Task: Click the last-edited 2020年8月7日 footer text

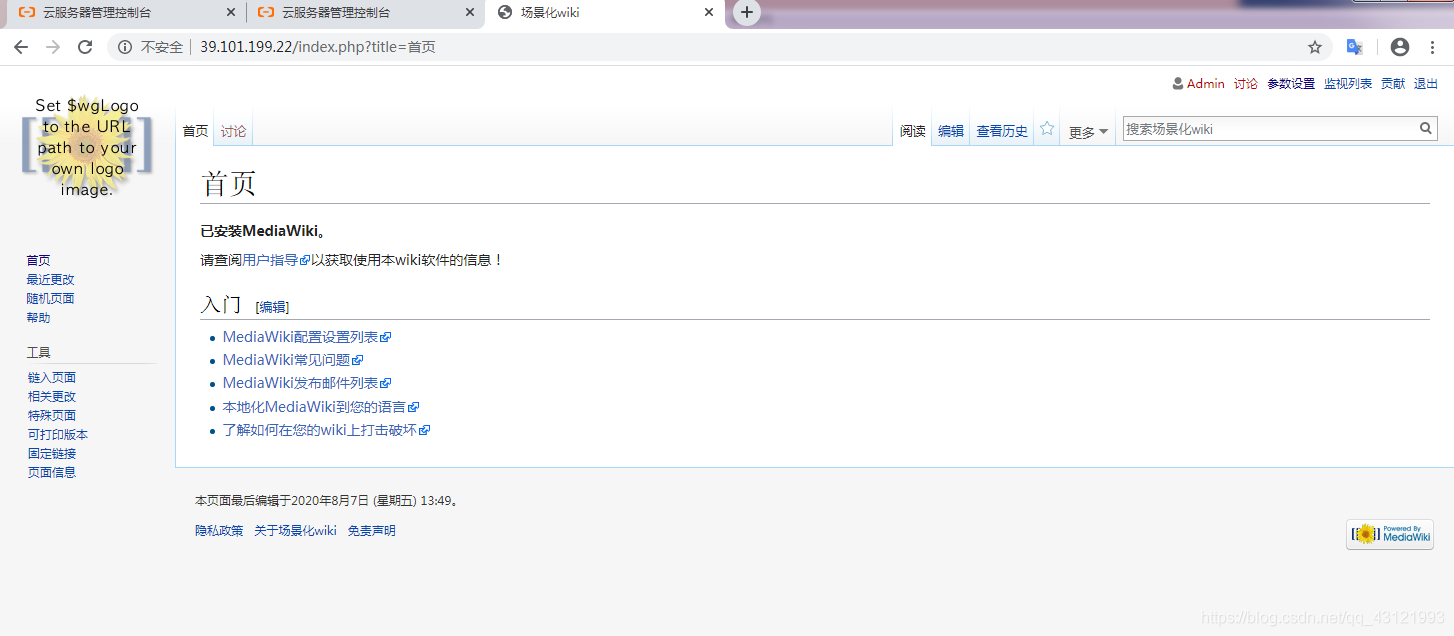Action: pyautogui.click(x=329, y=501)
